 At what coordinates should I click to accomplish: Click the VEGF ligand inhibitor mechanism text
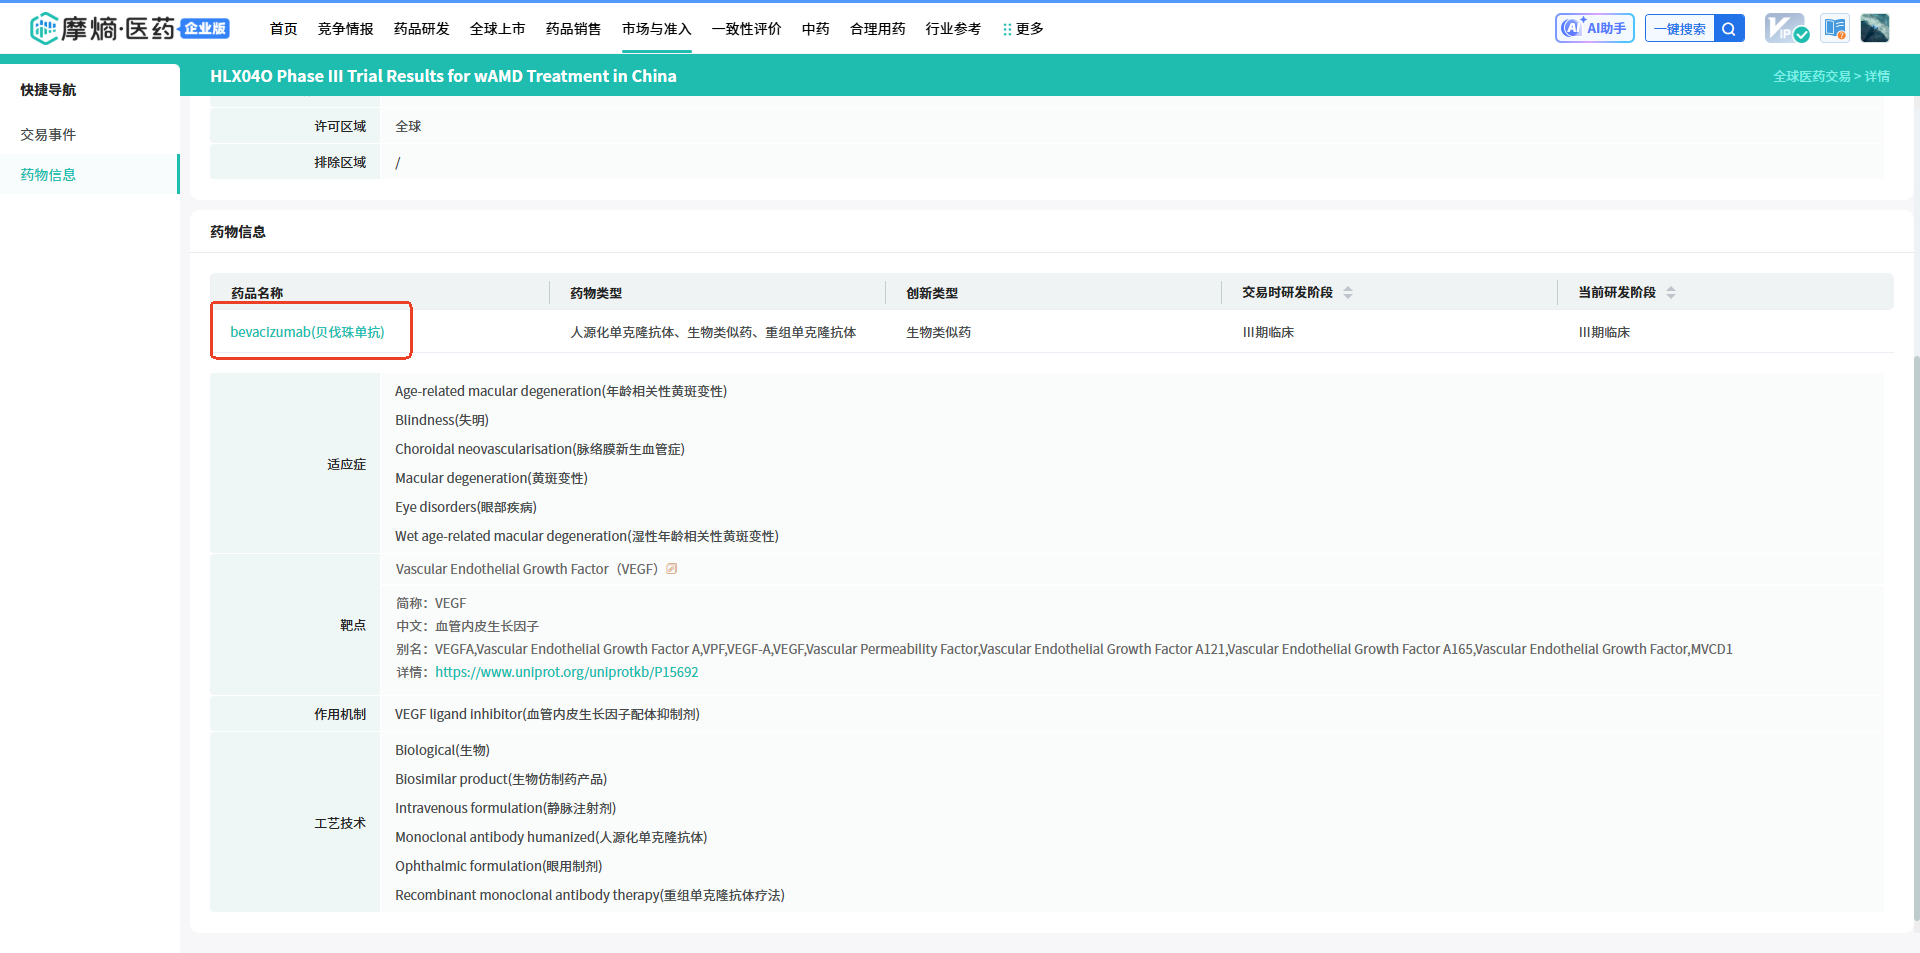547,714
